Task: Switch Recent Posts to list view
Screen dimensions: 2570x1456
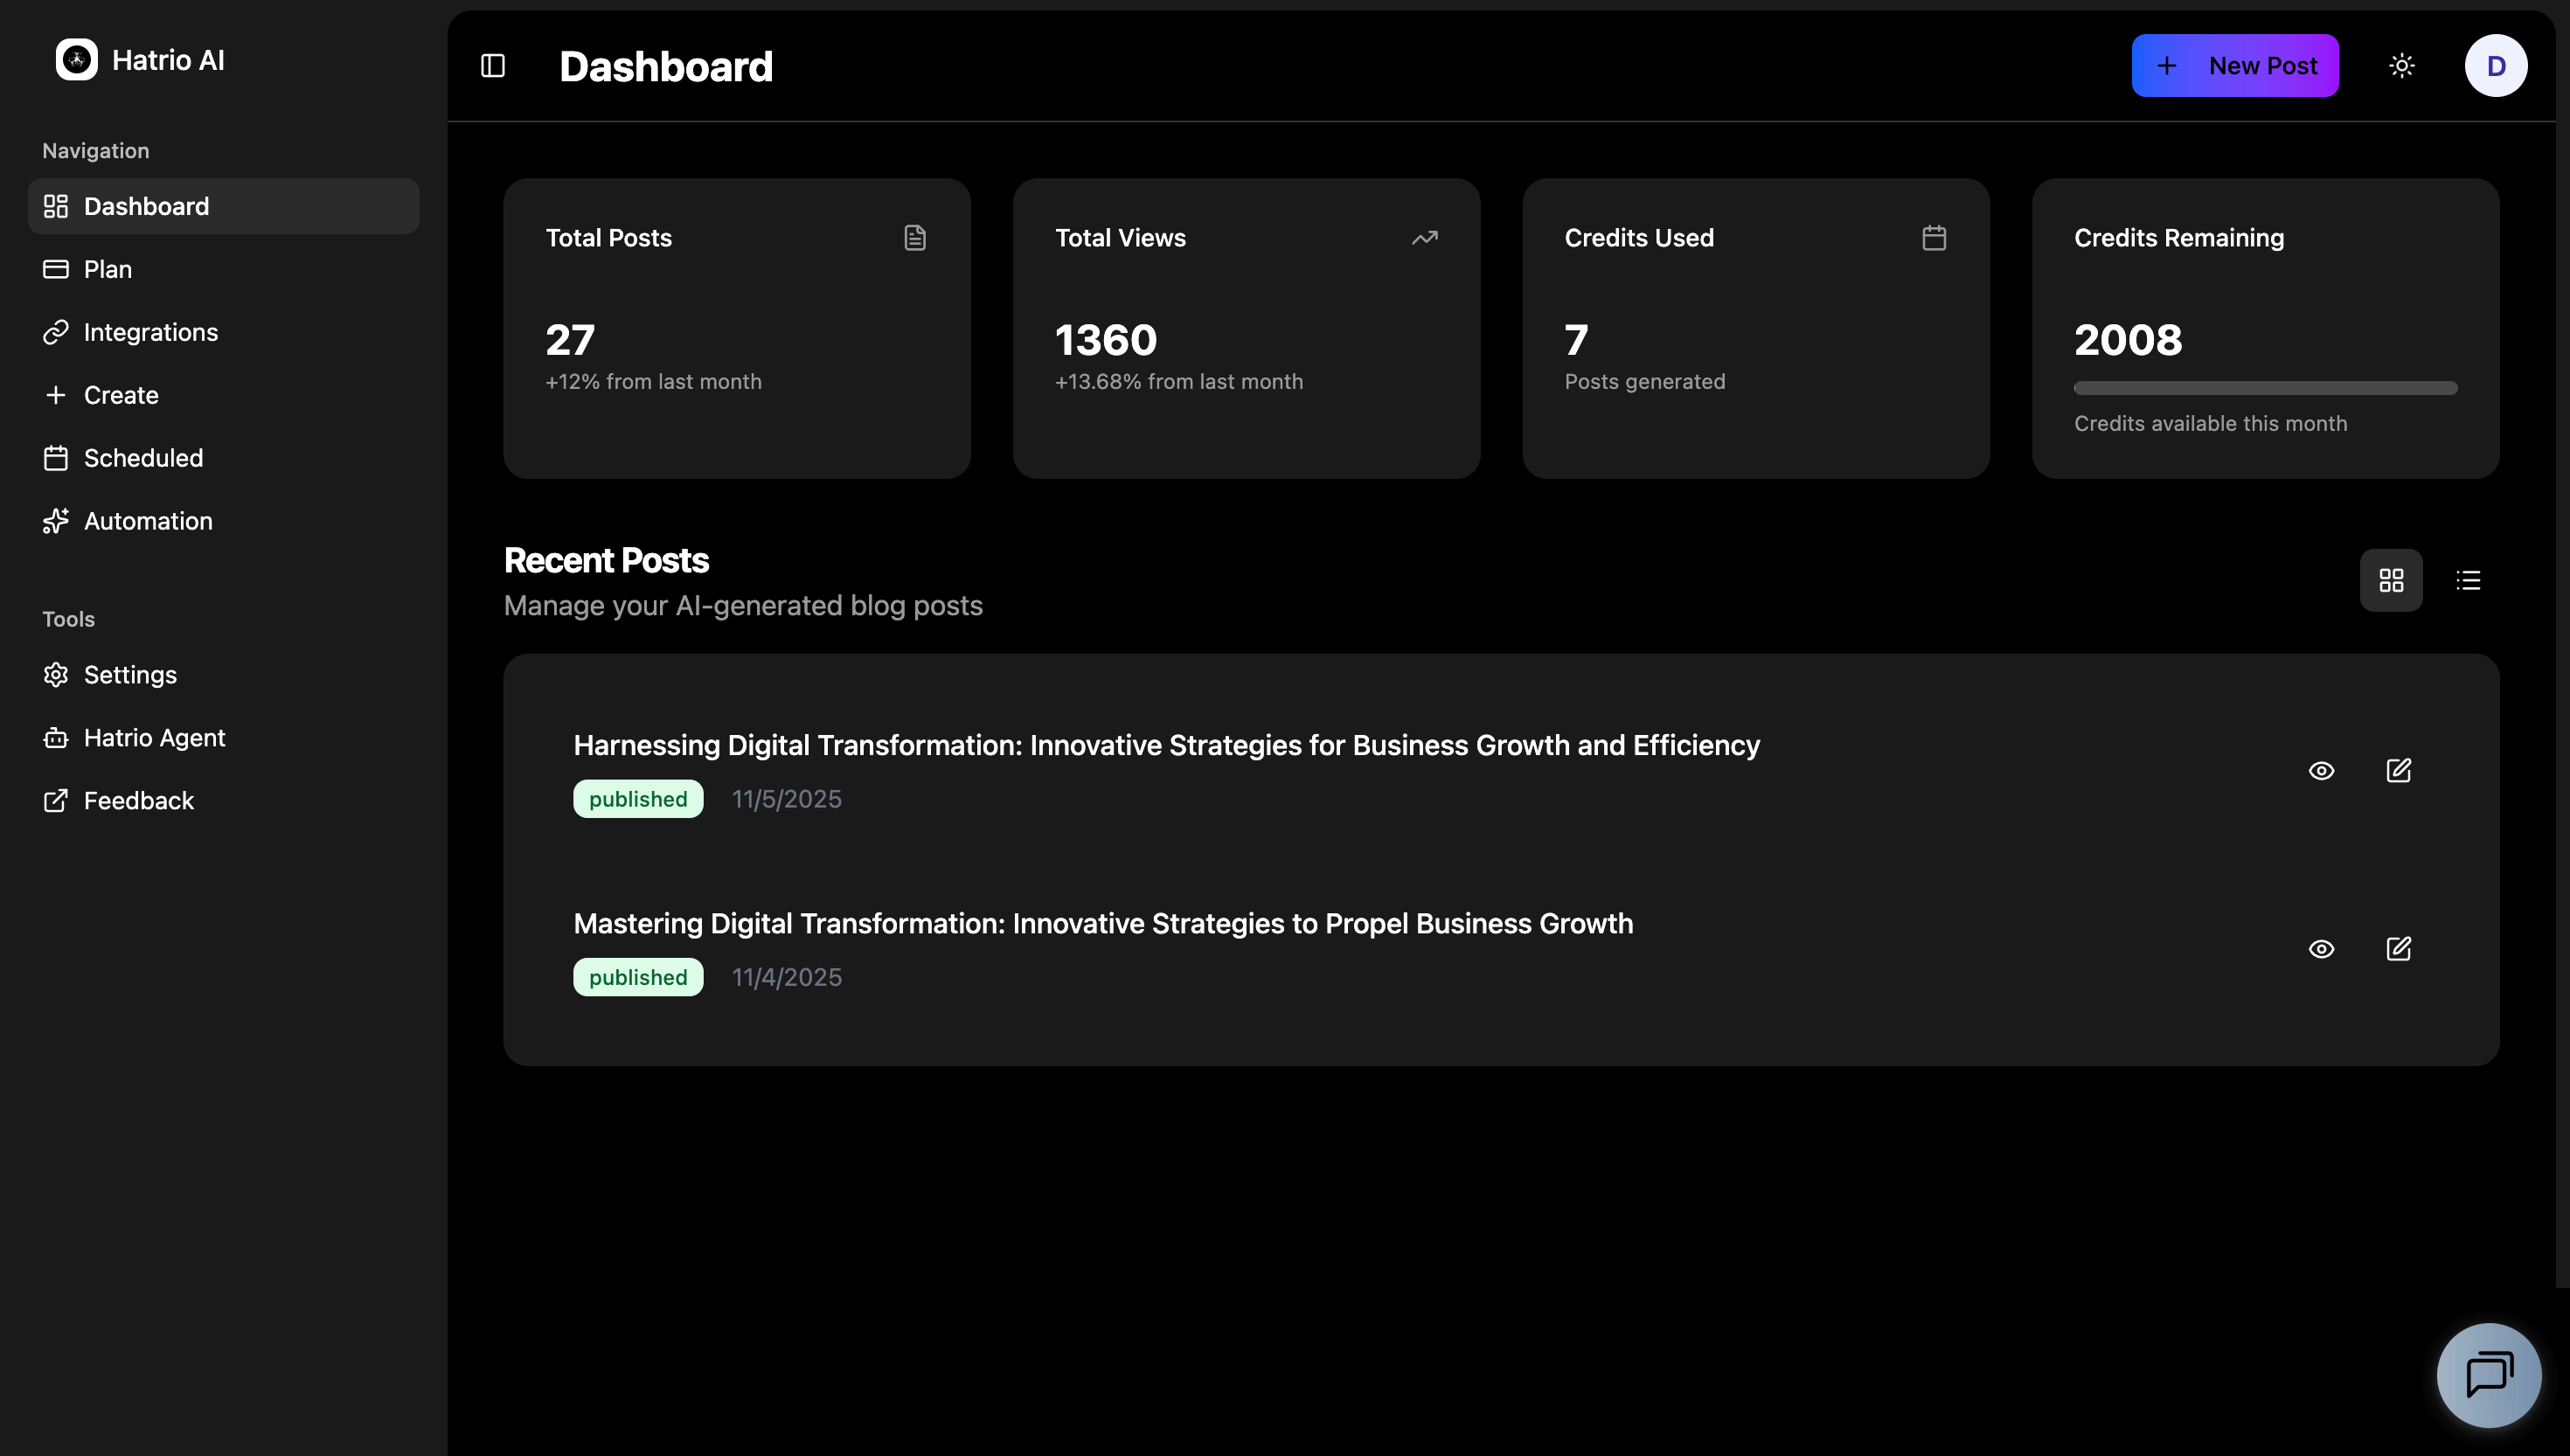Action: click(x=2468, y=580)
